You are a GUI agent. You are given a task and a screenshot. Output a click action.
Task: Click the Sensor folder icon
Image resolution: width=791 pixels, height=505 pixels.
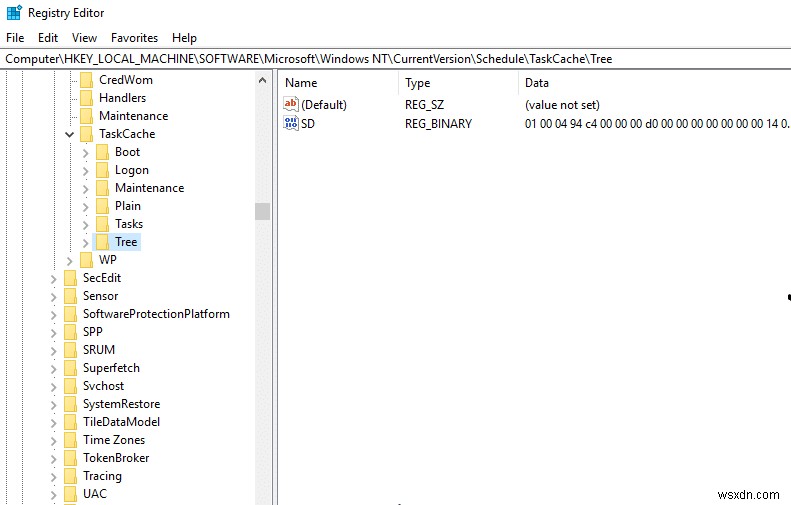point(71,296)
